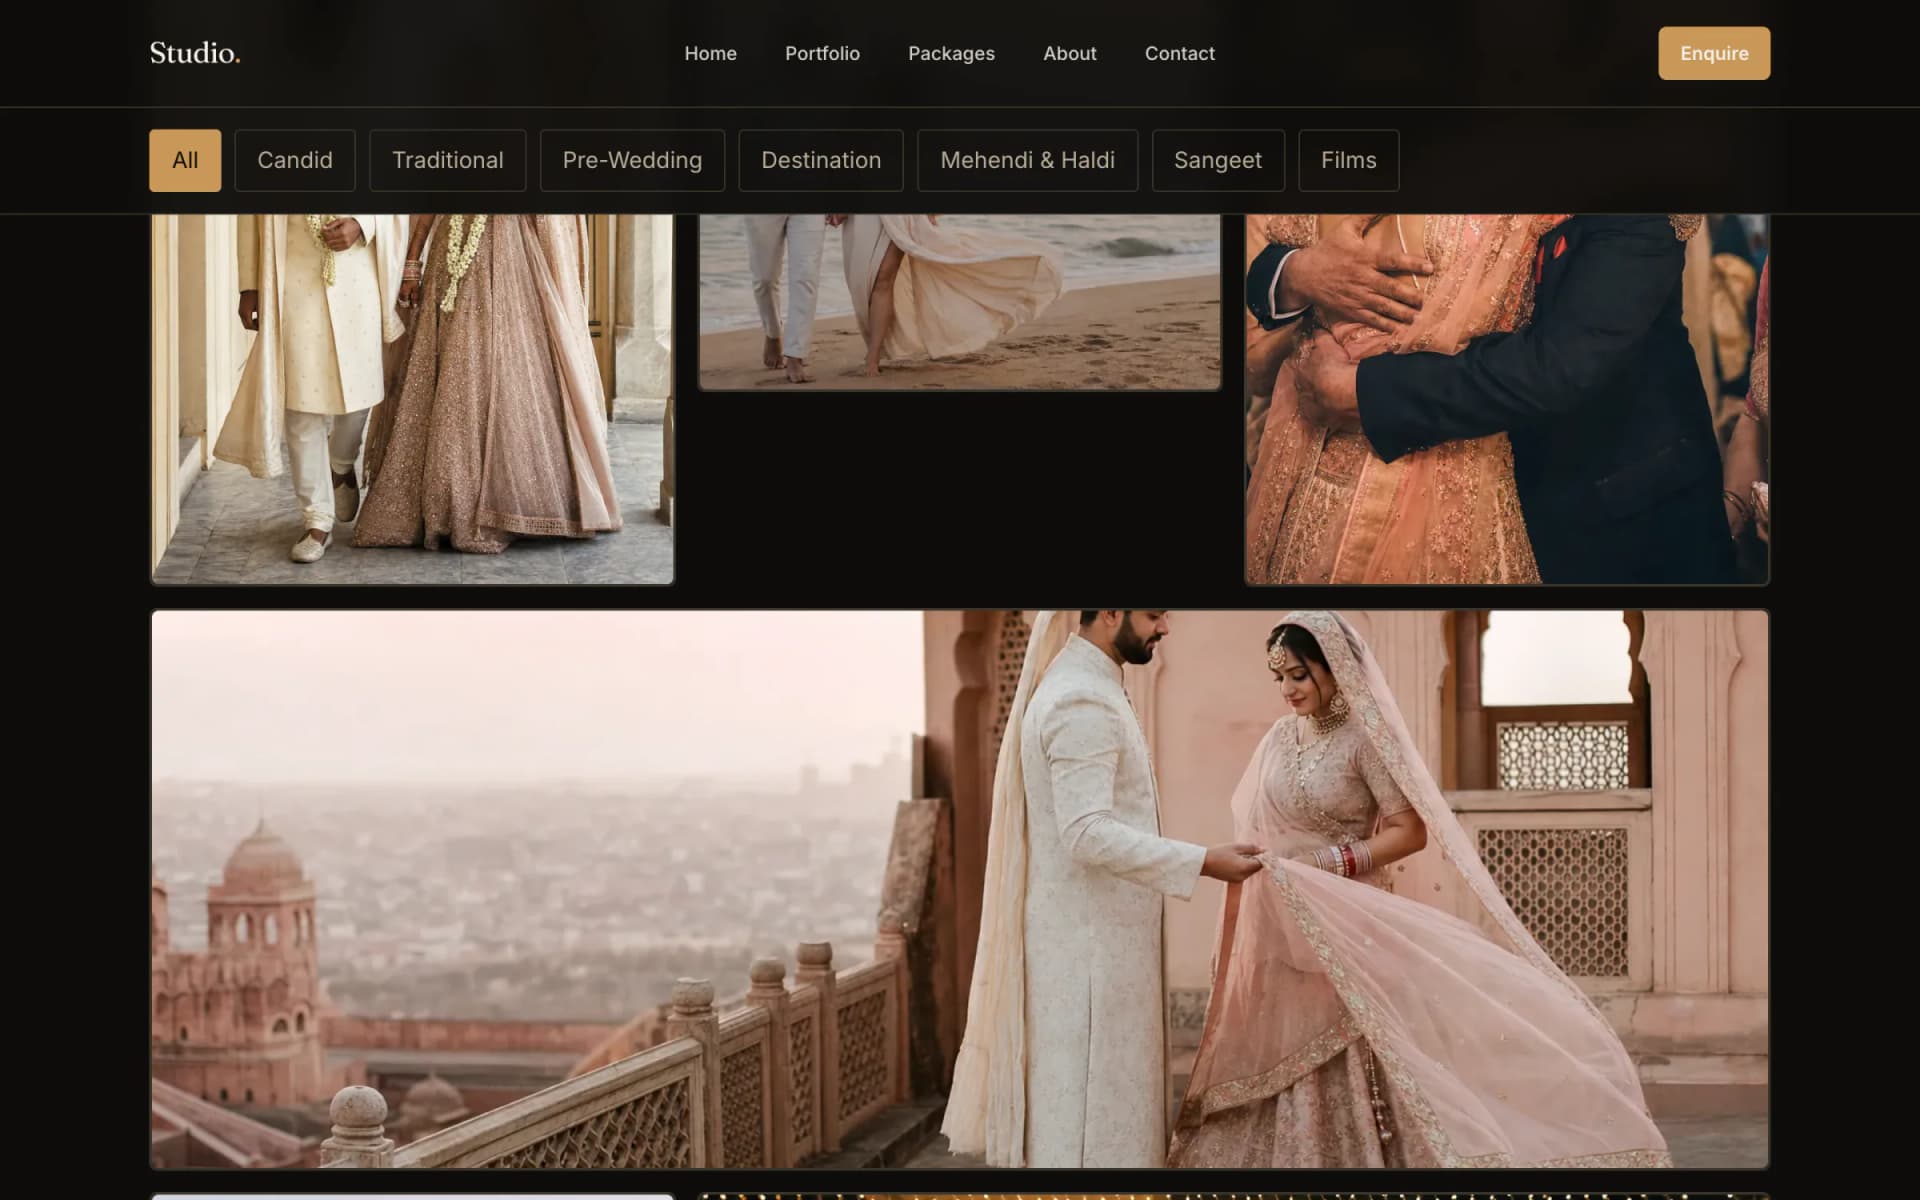
Task: Filter by Mehendi & Haldi
Action: (x=1027, y=160)
